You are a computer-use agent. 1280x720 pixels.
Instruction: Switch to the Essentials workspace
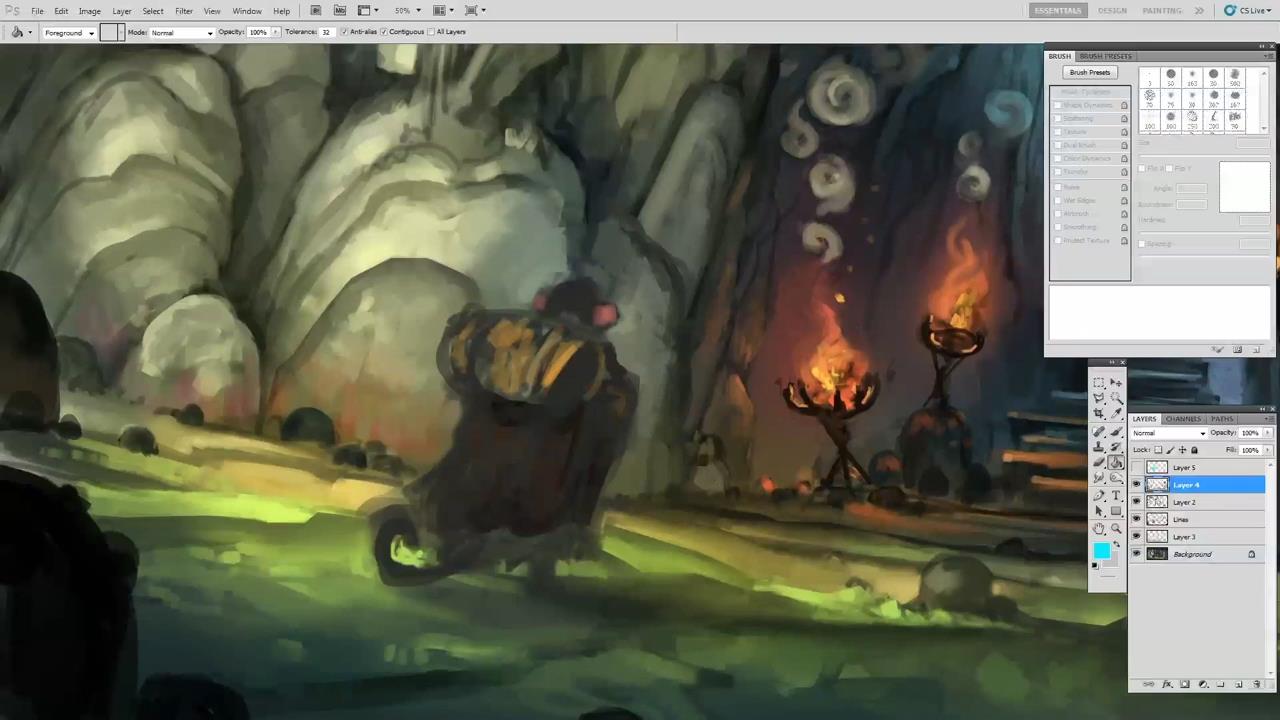point(1057,10)
